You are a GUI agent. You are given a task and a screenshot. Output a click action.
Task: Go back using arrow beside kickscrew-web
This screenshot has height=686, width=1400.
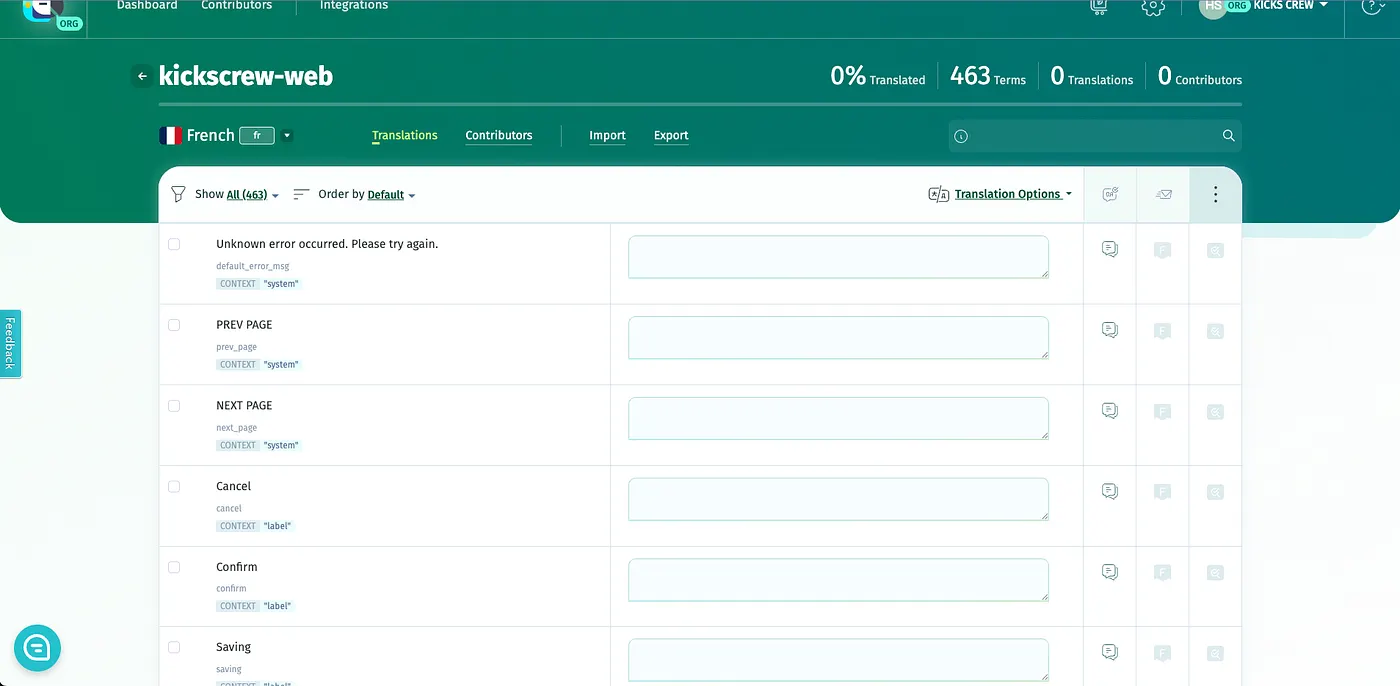pos(142,76)
